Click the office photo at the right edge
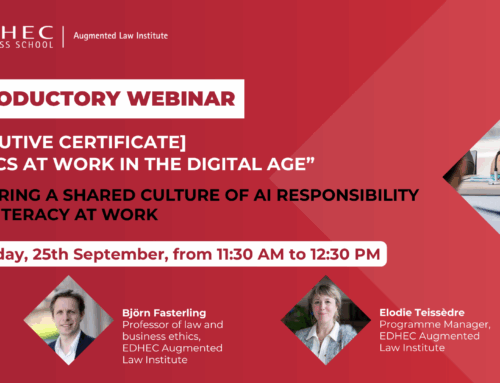Screen dimensions: 500x383 click(471, 177)
